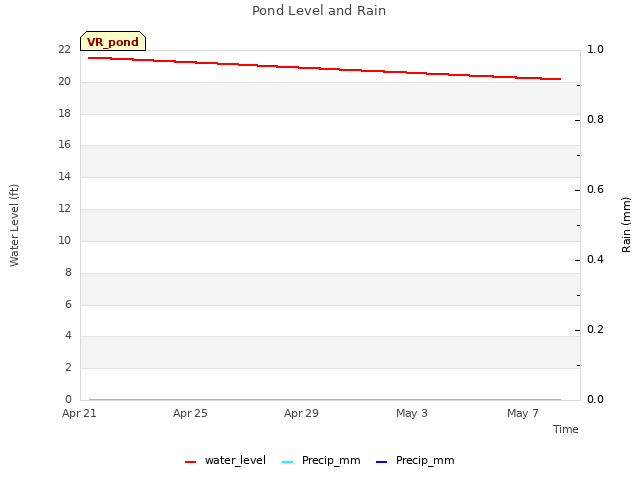Click the chart title Pond Level and Rain
The height and width of the screenshot is (480, 640).
(319, 11)
